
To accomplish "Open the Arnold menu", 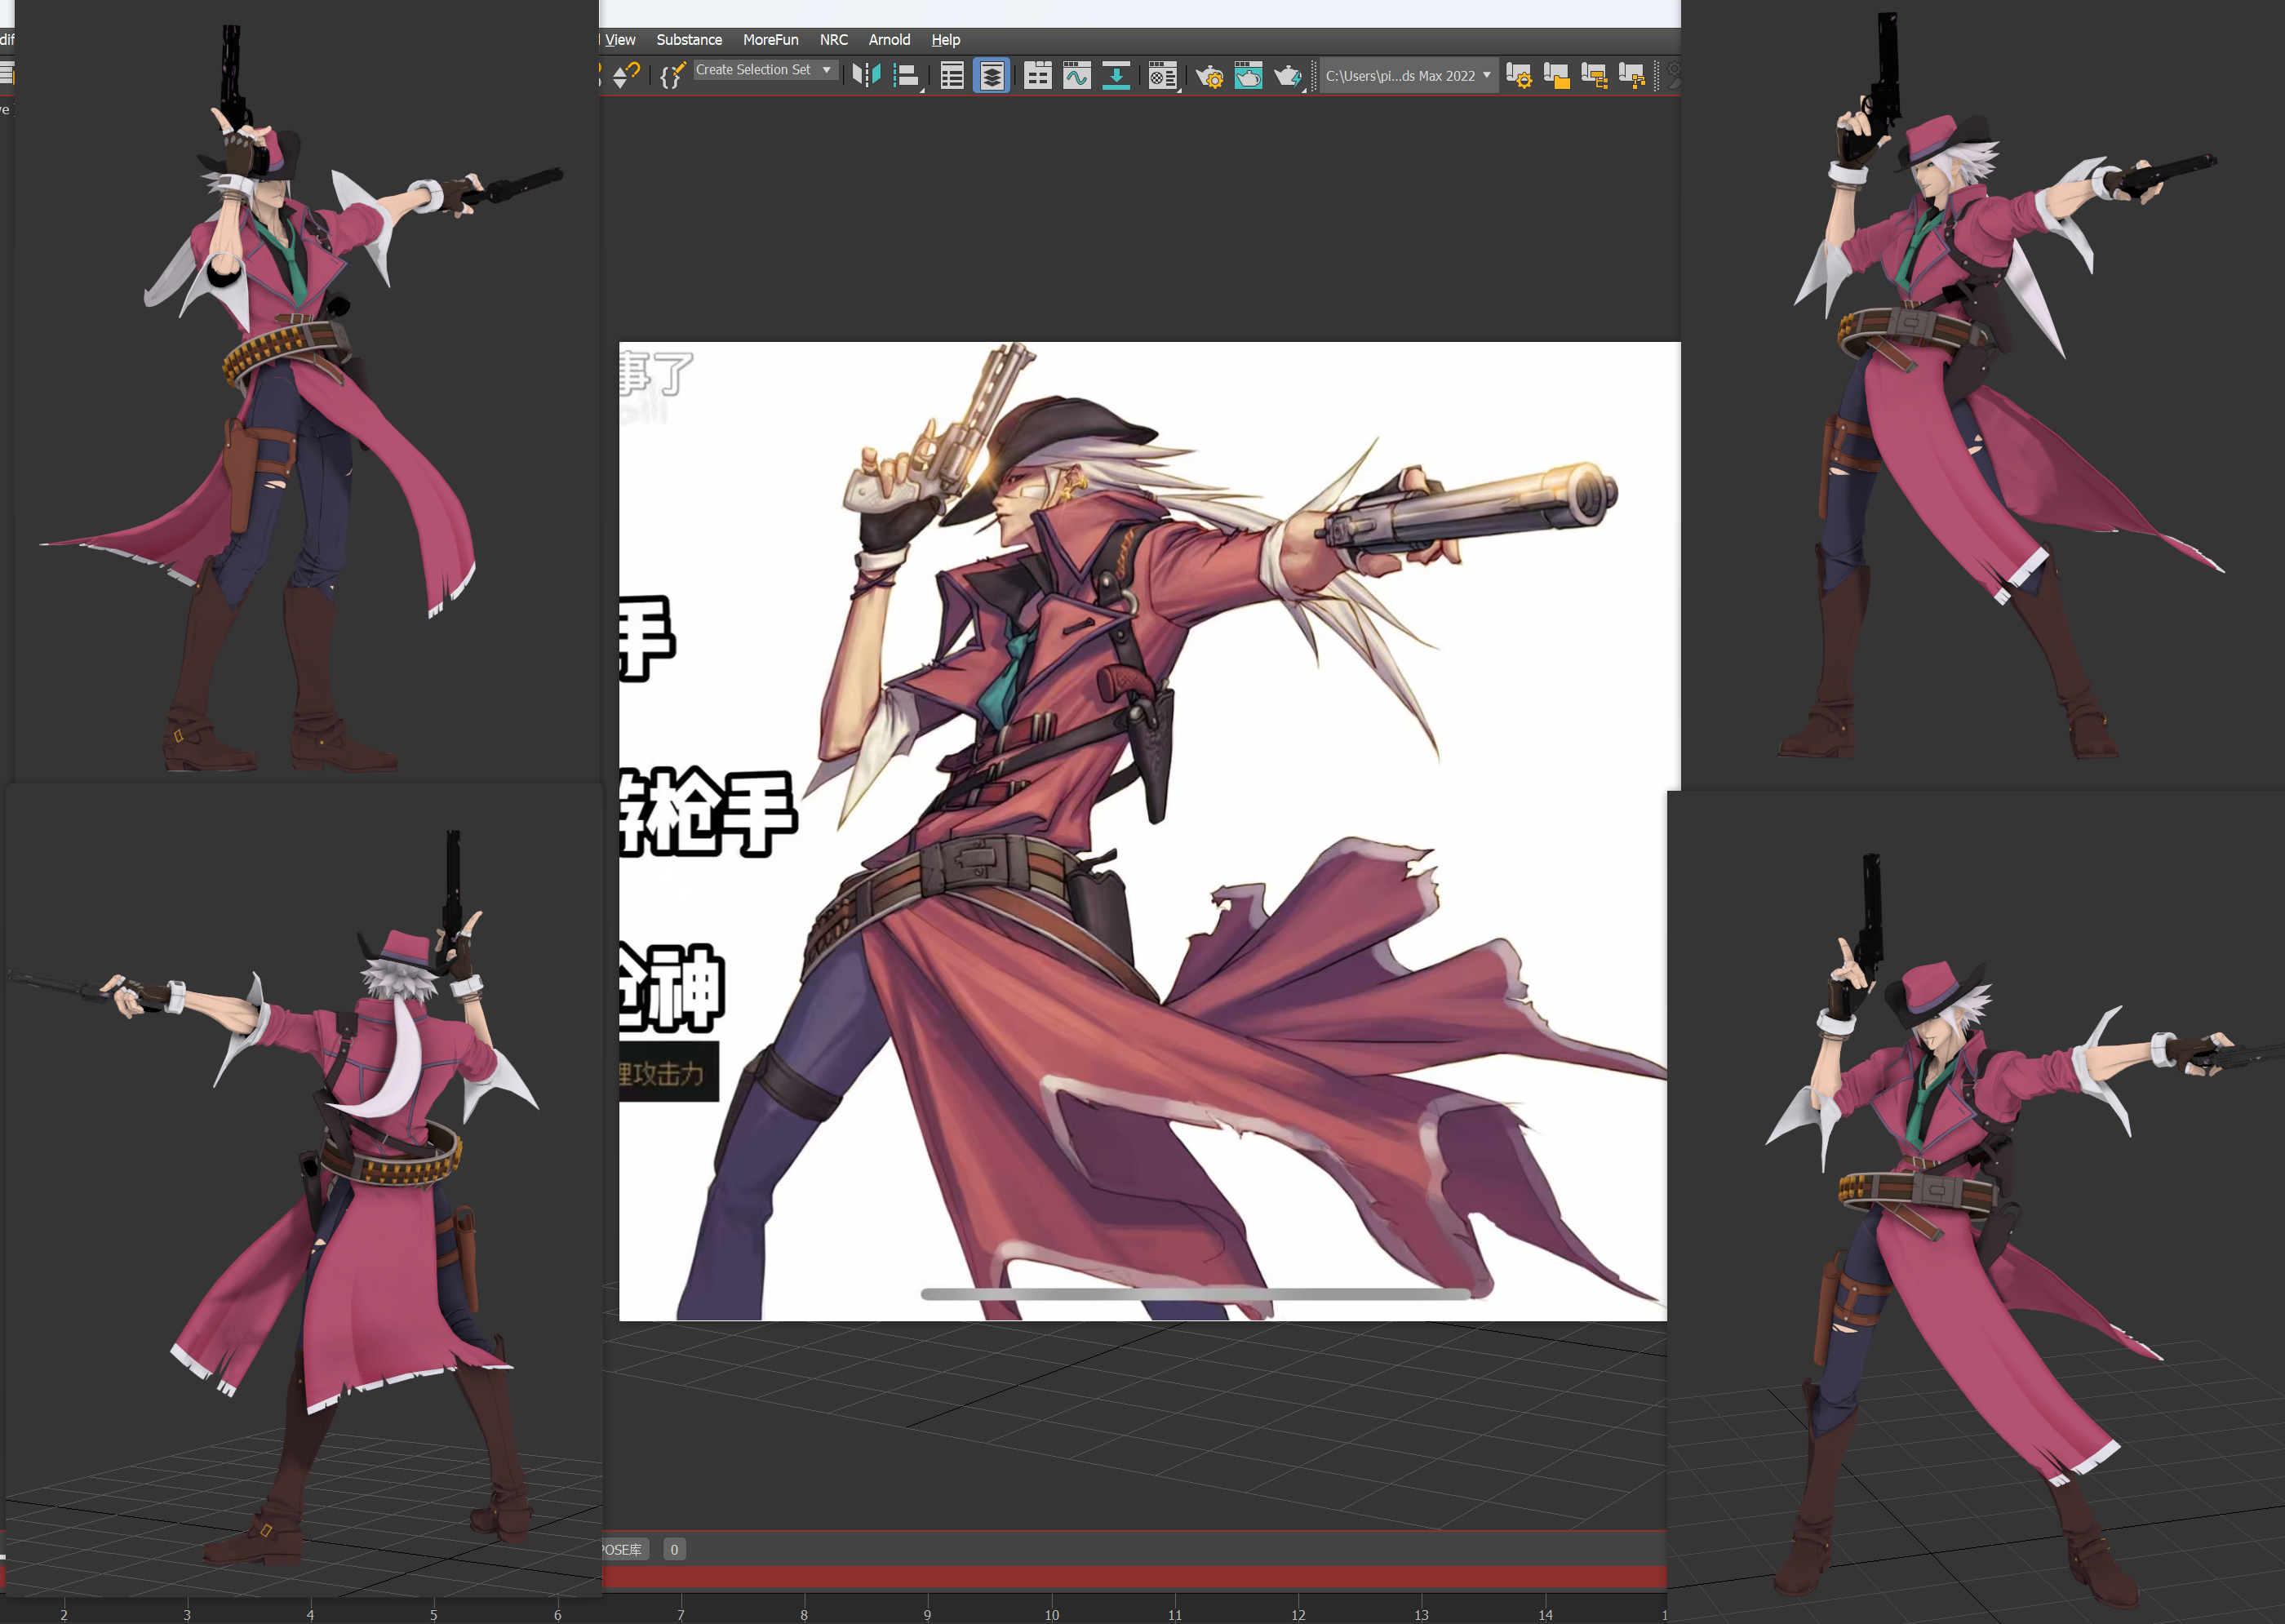I will 889,40.
